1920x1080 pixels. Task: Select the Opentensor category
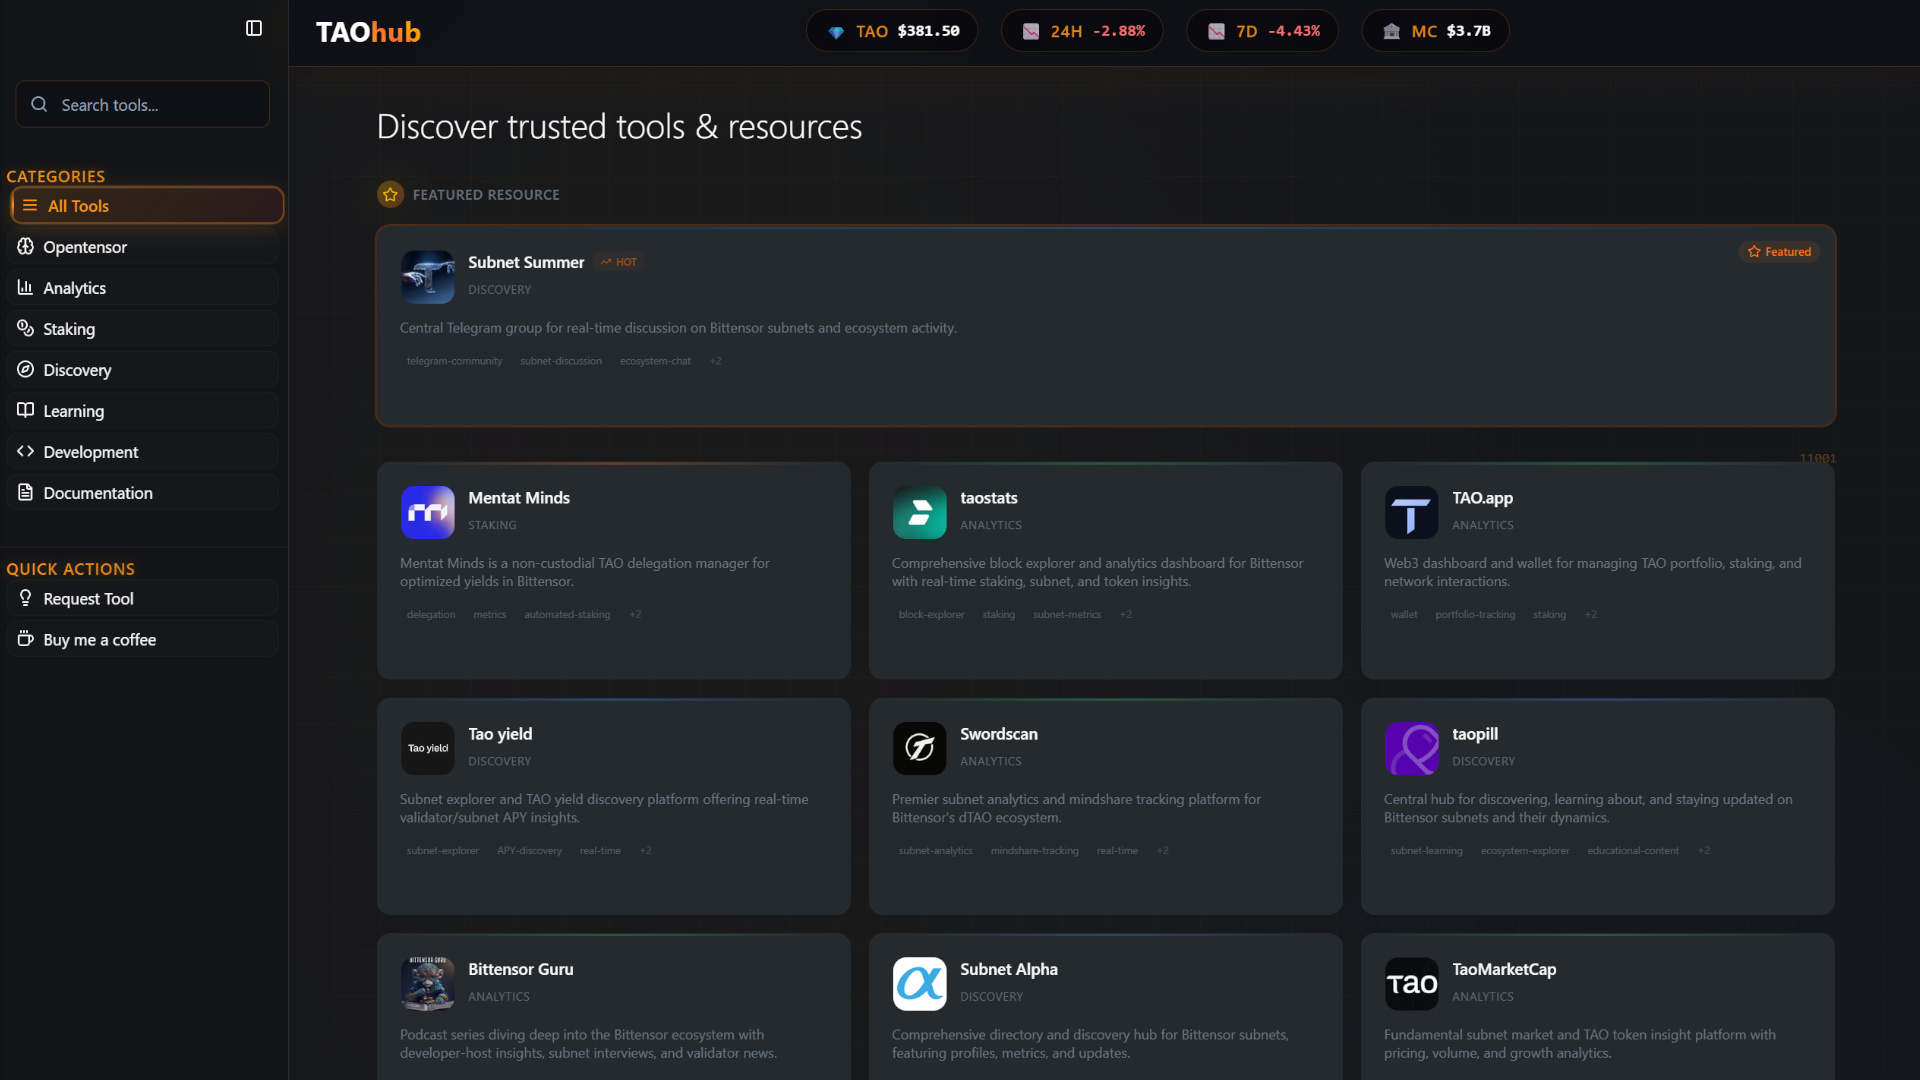pyautogui.click(x=143, y=247)
